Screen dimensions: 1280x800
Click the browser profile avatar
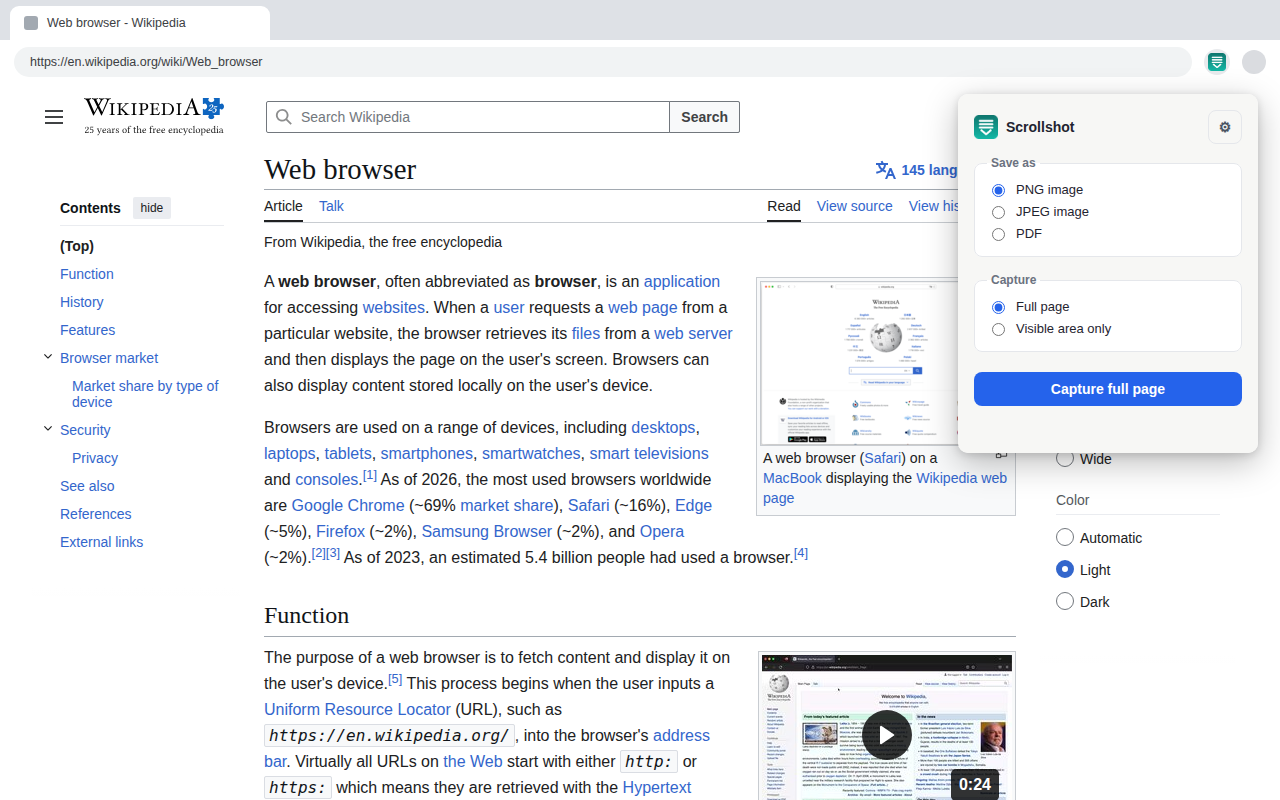(1254, 62)
